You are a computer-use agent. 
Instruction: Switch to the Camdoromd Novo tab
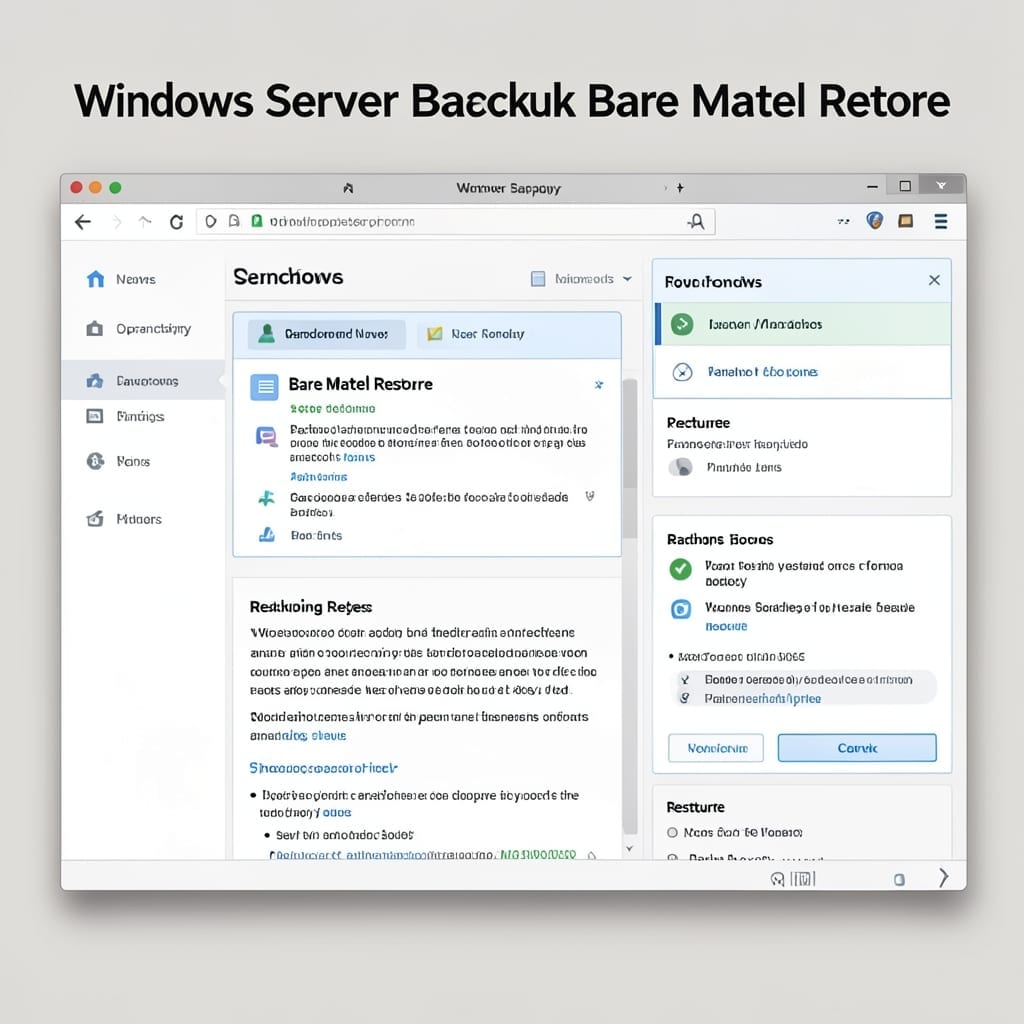pos(327,334)
